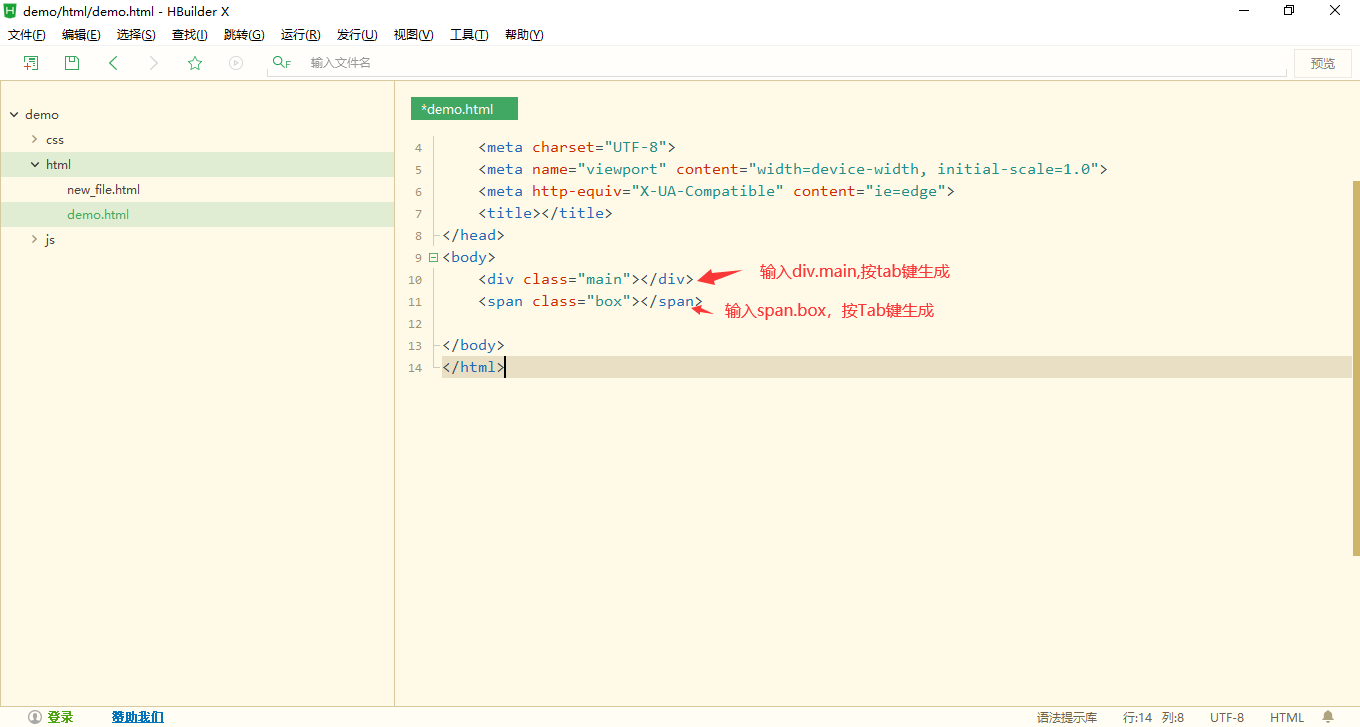Open the 查找(I) menu

pos(190,35)
